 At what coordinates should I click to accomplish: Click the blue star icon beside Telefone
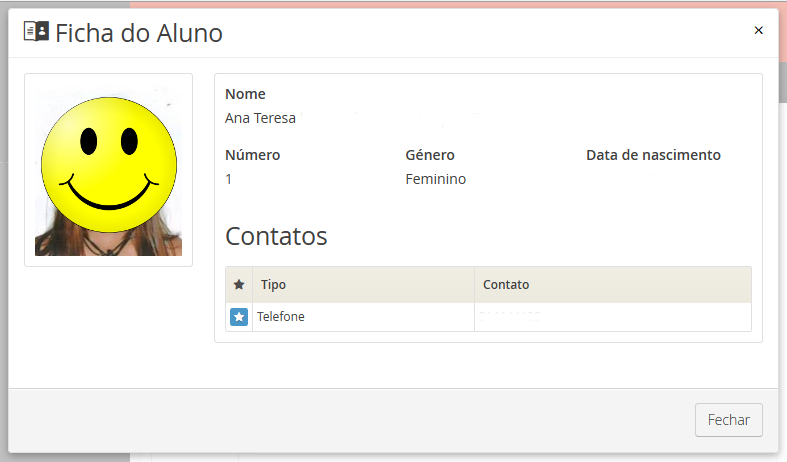tap(239, 317)
